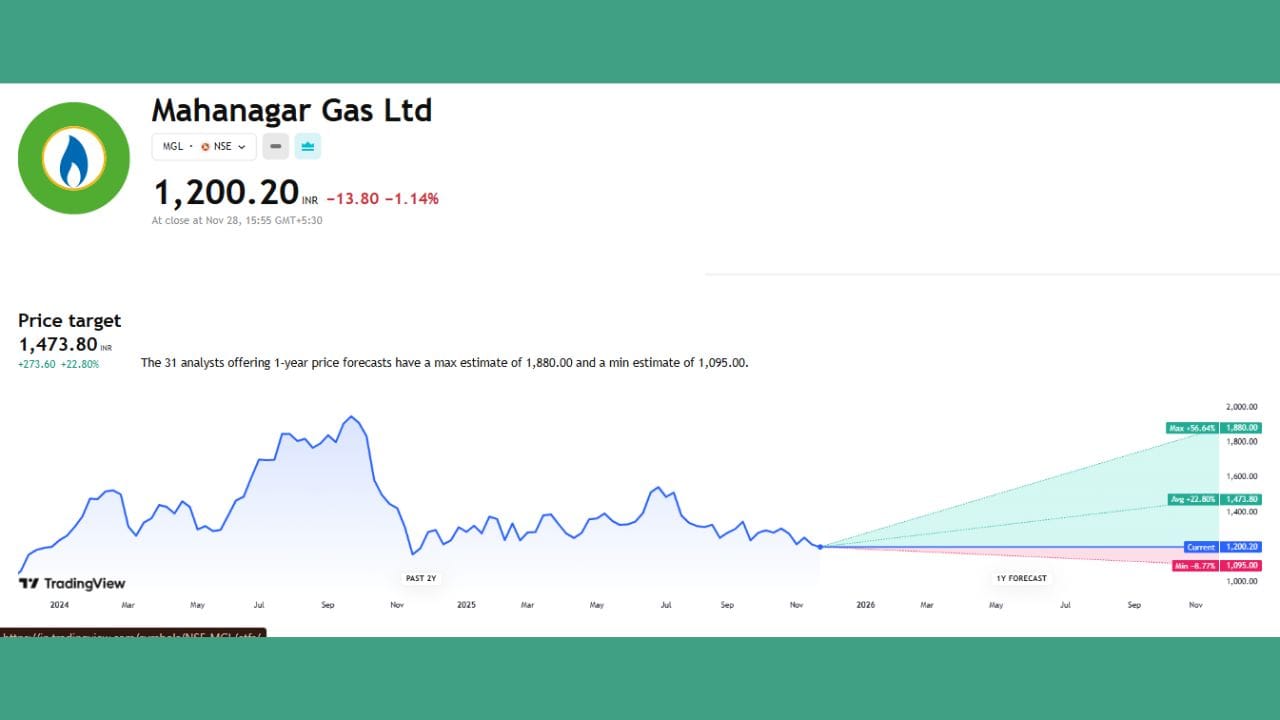Screen dimensions: 1280x720
Task: Click the green '+273.60 +22.80%' gain text
Action: [58, 364]
